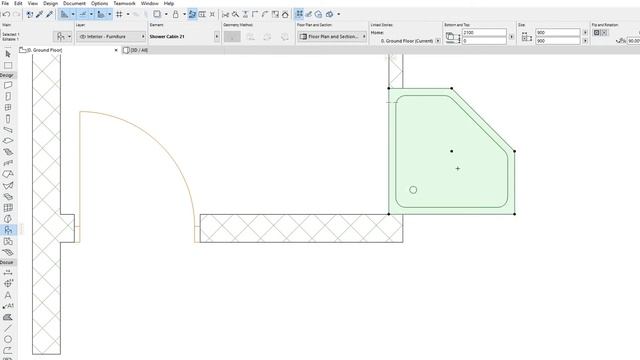Image resolution: width=640 pixels, height=360 pixels.
Task: Toggle the highlighted mirror button in Flip and Rotation
Action: pyautogui.click(x=596, y=32)
